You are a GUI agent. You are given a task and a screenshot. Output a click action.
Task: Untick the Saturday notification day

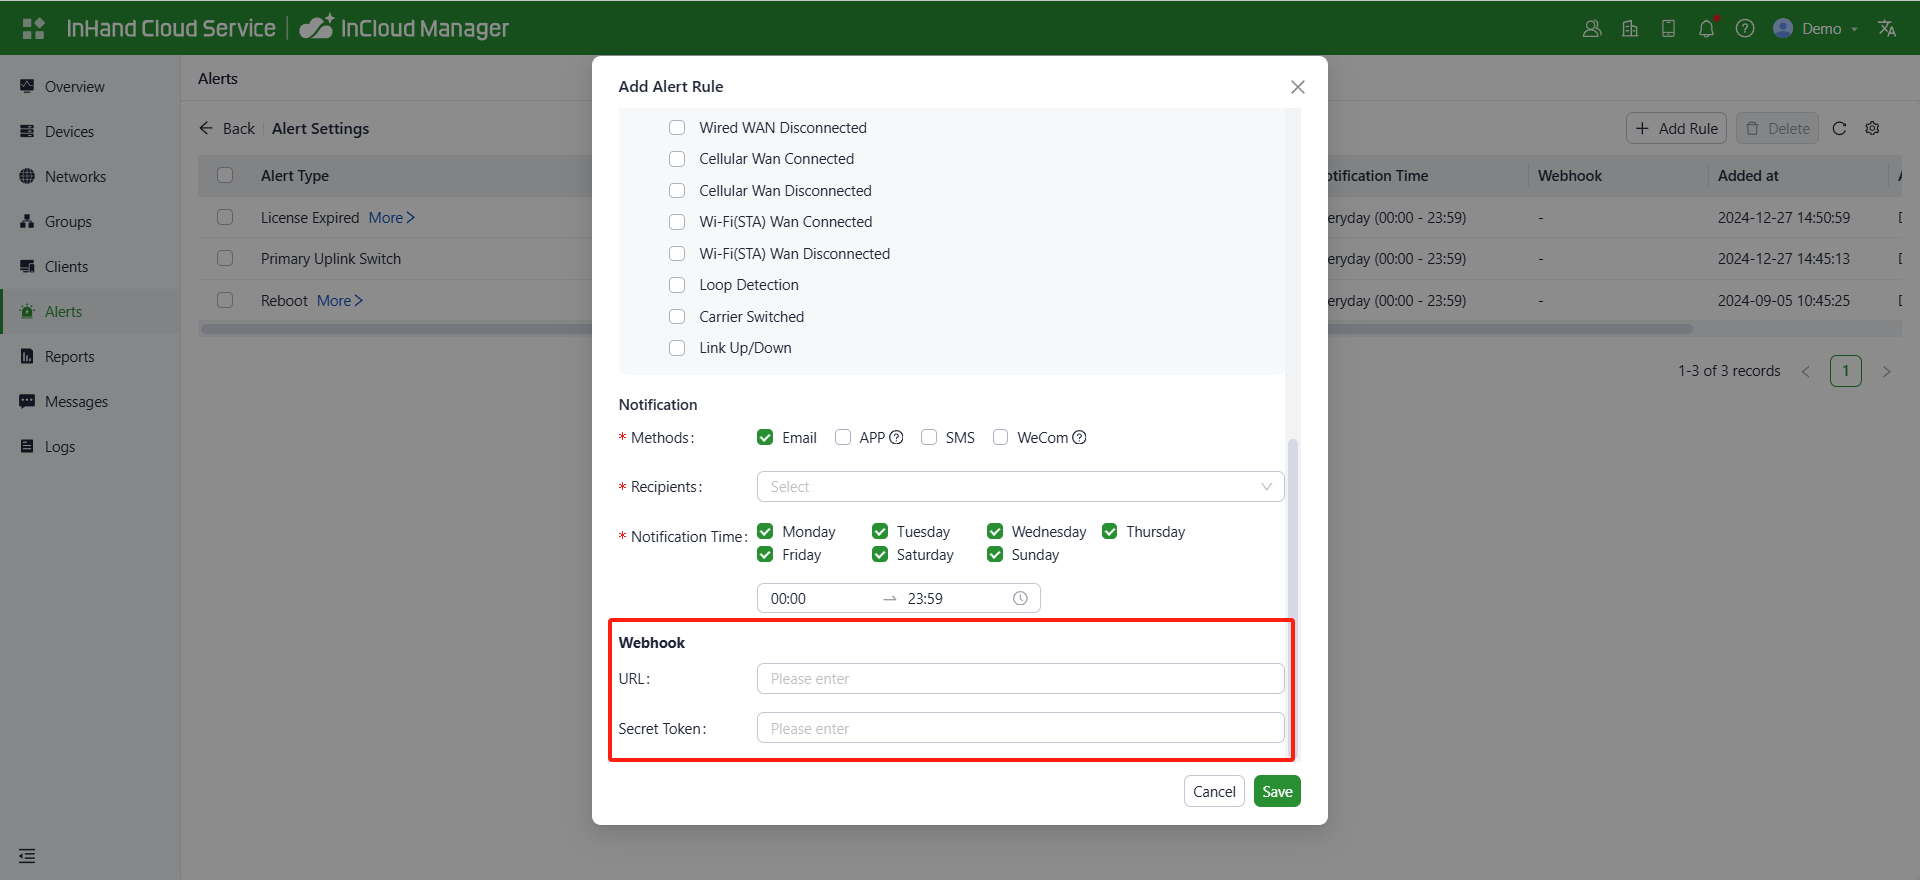[880, 555]
